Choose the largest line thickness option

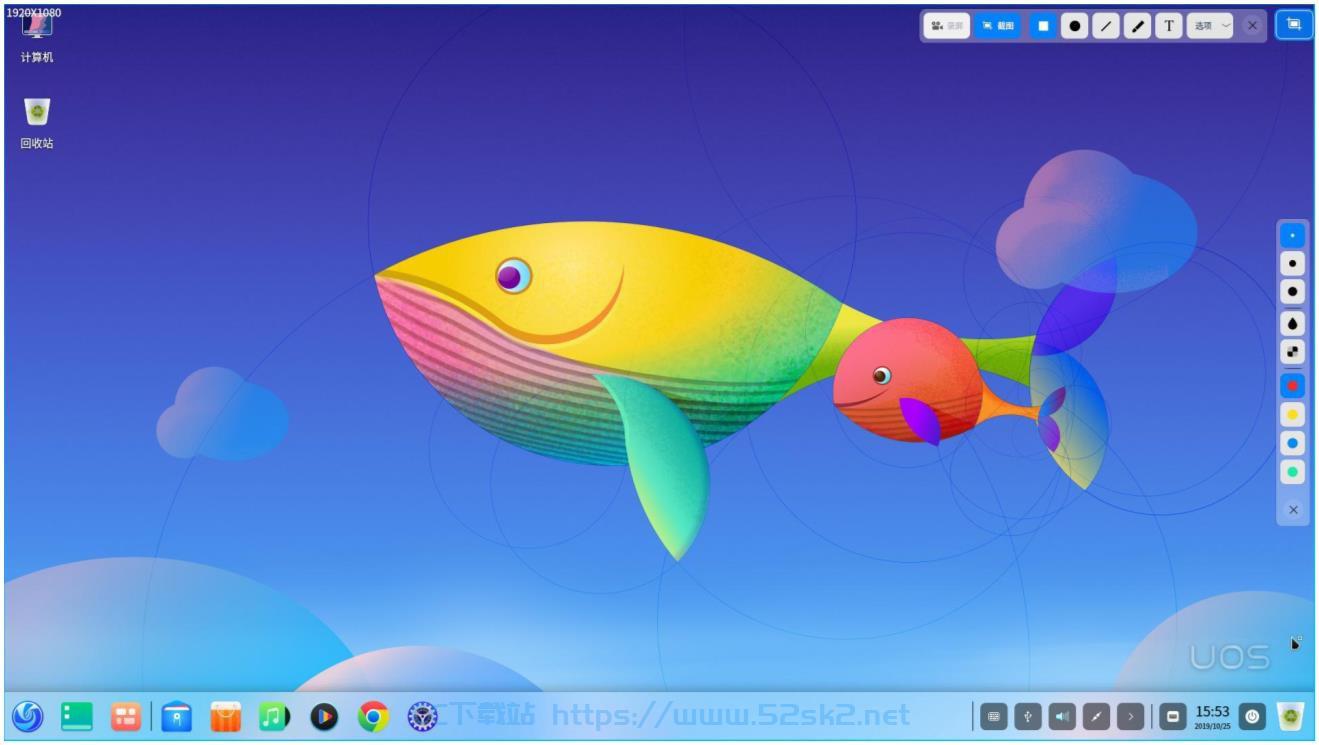click(1293, 292)
